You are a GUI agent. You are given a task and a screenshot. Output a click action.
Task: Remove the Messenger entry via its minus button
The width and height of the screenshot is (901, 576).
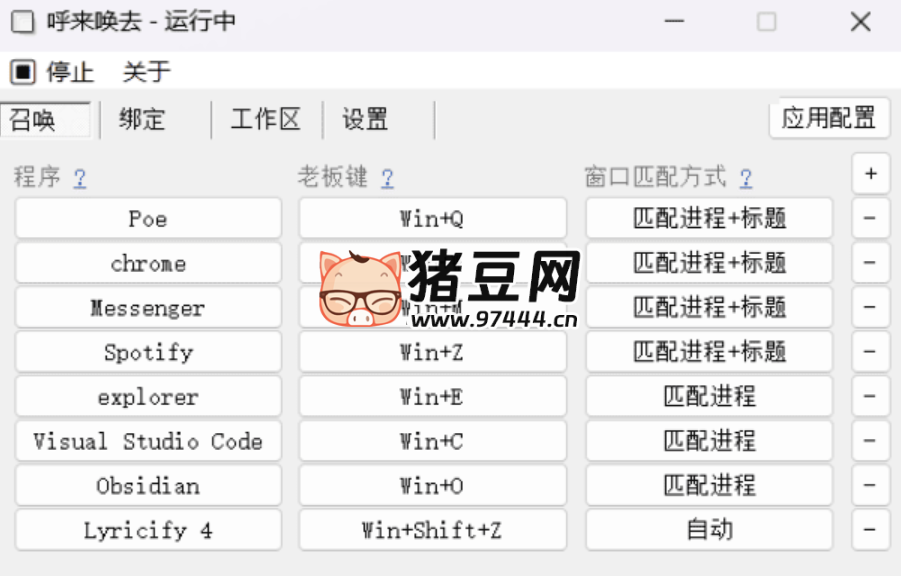pos(871,307)
